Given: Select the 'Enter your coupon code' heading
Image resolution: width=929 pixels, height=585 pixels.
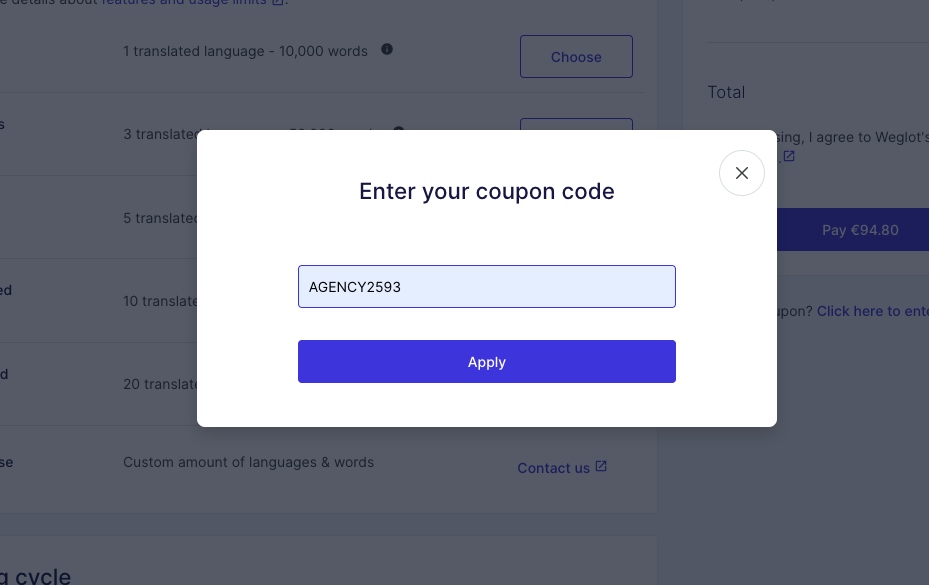Looking at the screenshot, I should pos(487,191).
